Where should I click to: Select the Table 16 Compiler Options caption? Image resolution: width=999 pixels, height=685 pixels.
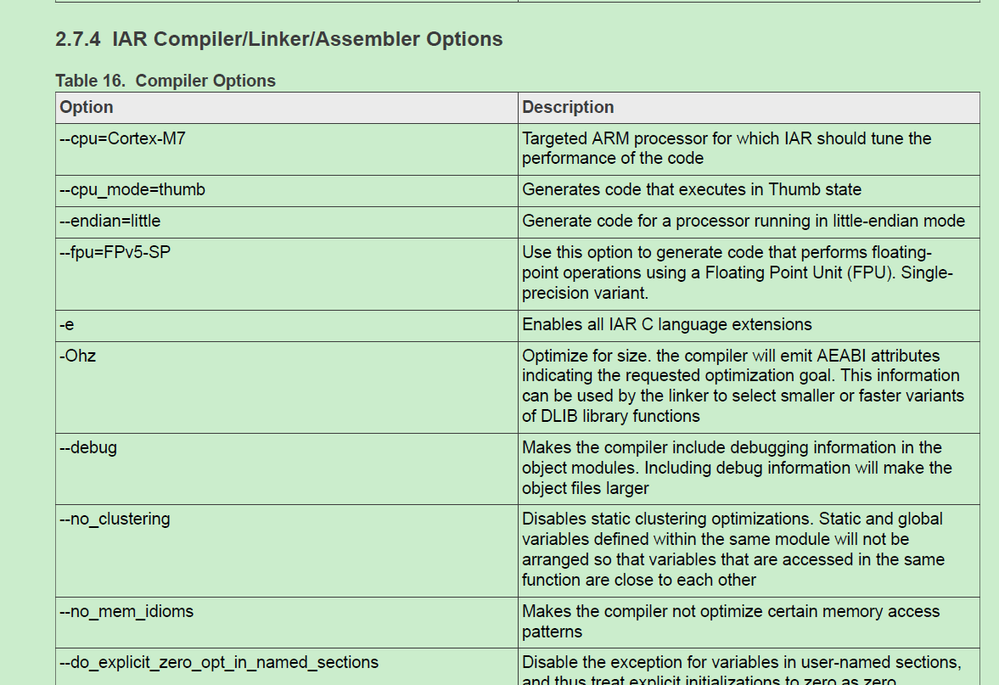165,81
